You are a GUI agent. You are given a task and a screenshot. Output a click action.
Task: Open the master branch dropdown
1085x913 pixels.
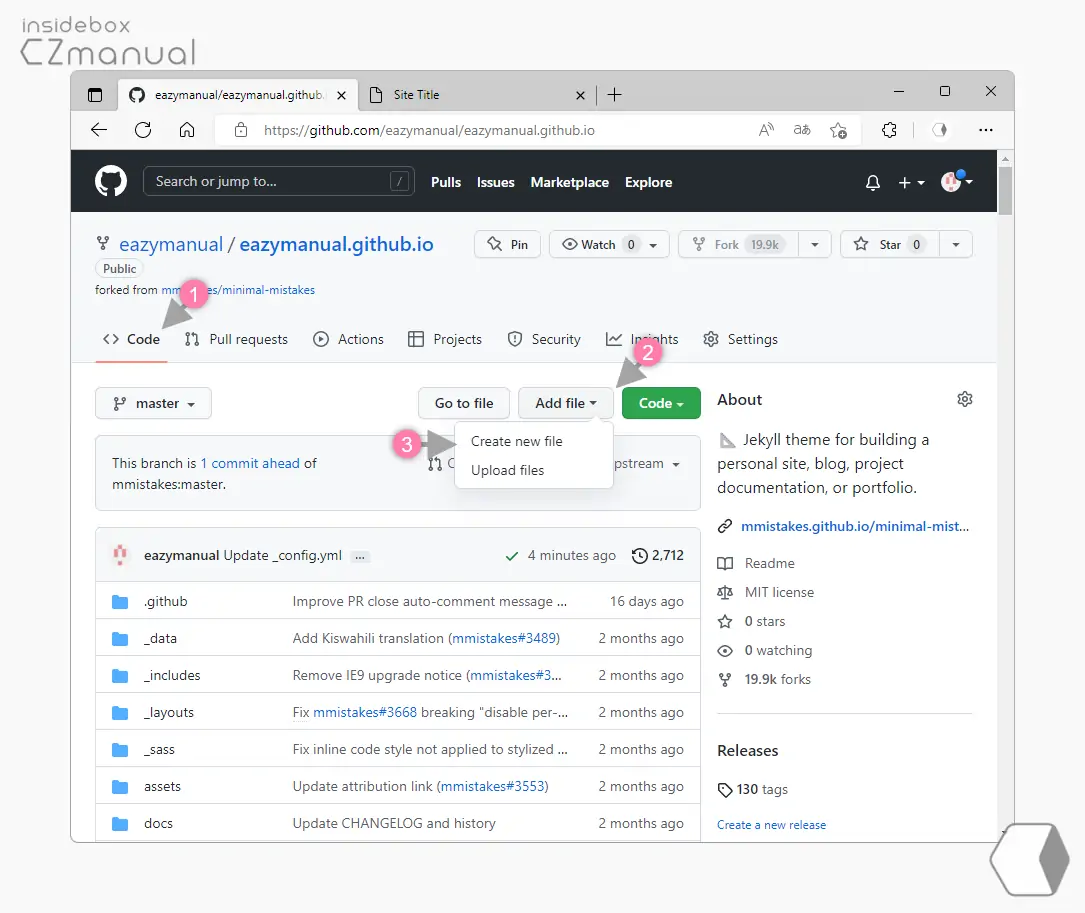153,403
